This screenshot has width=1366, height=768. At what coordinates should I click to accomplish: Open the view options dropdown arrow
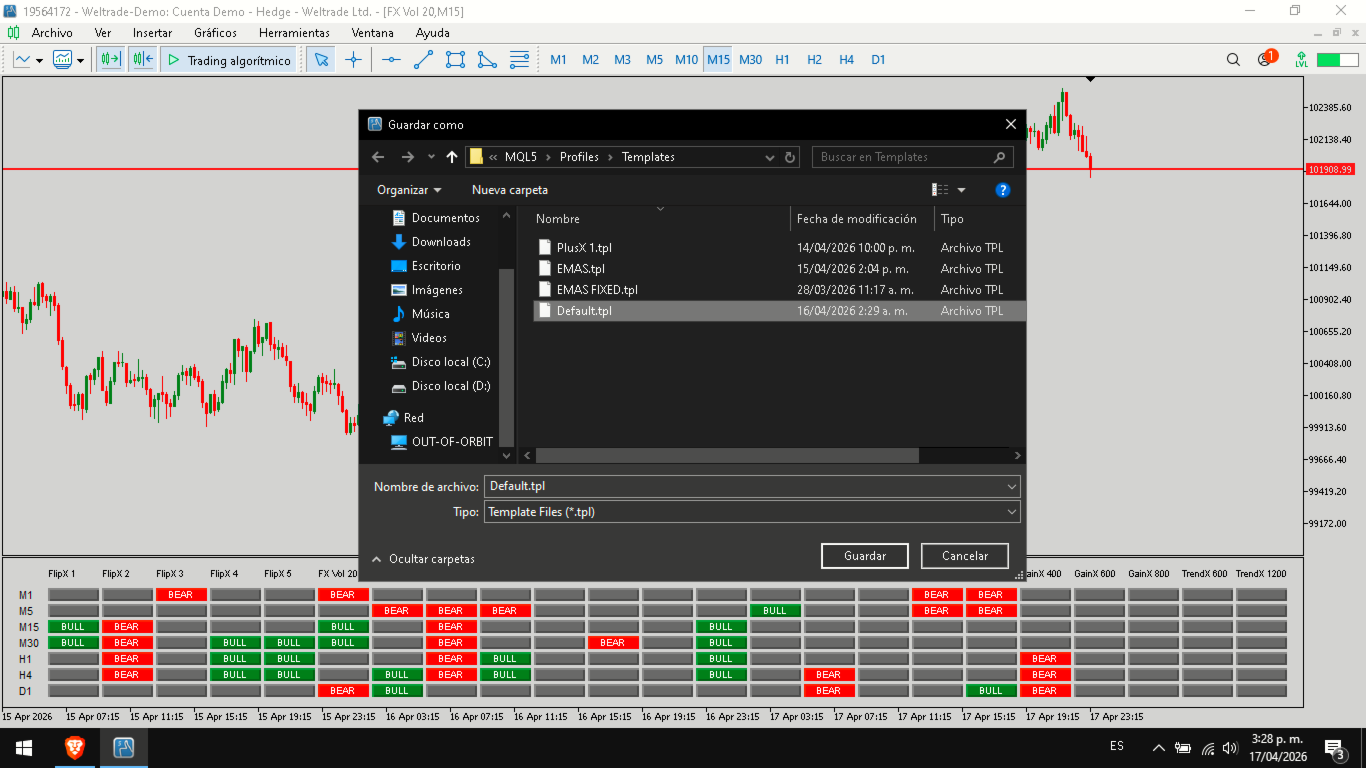point(962,190)
